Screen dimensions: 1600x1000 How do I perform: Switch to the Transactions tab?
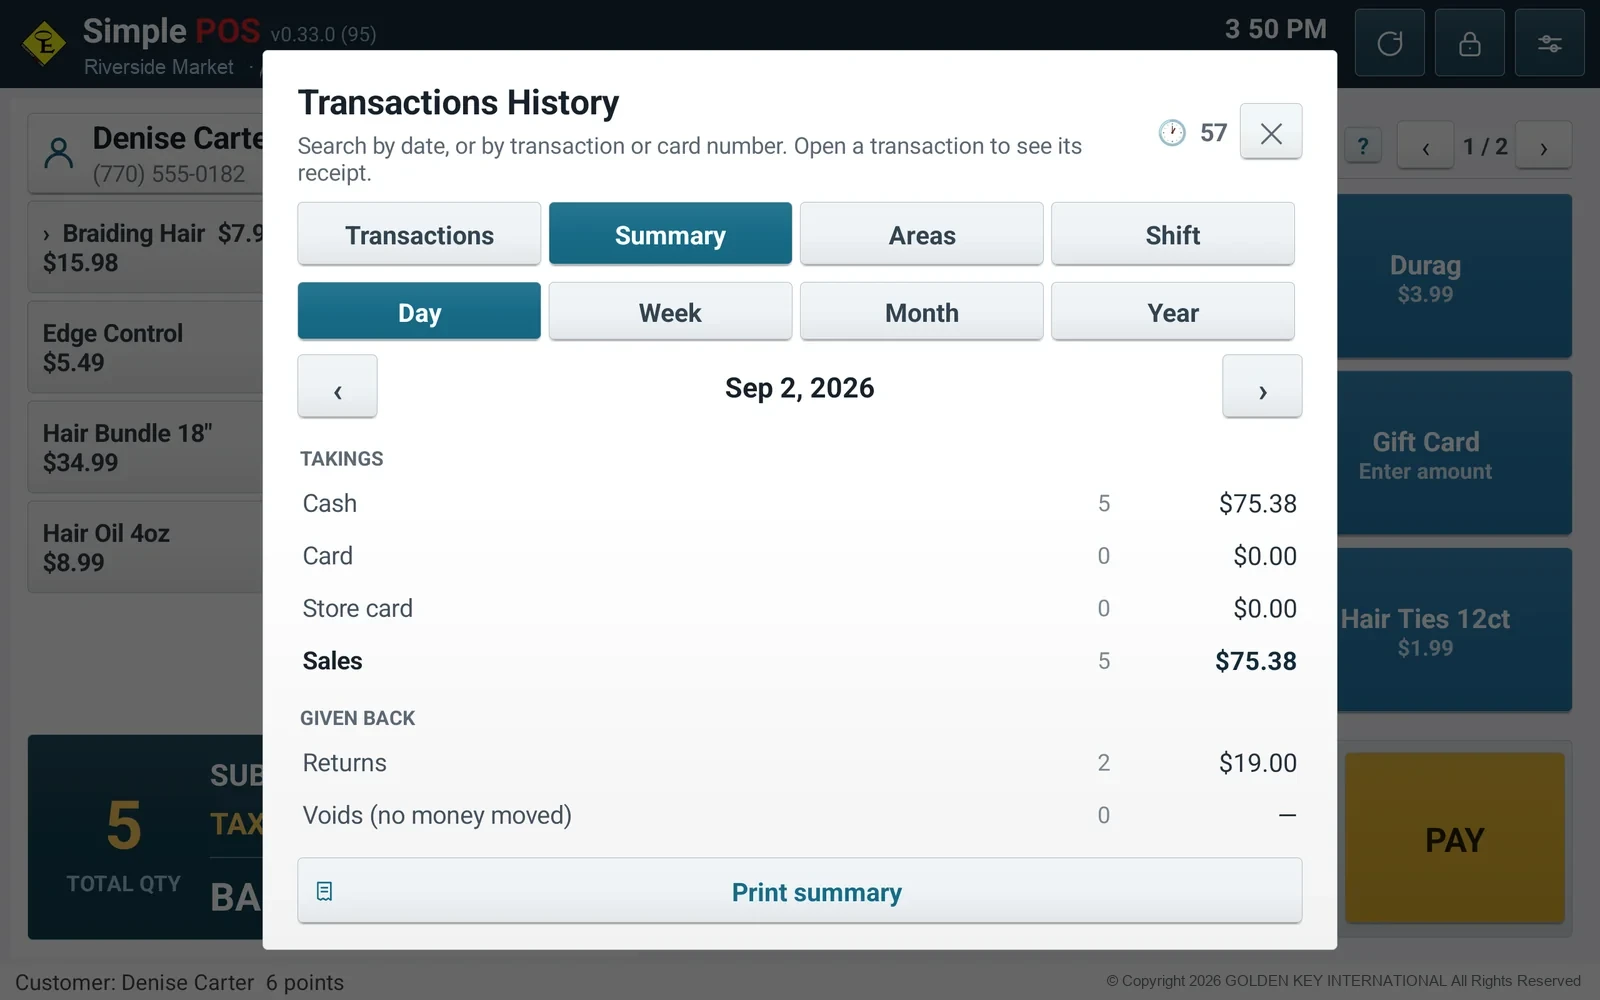tap(419, 234)
